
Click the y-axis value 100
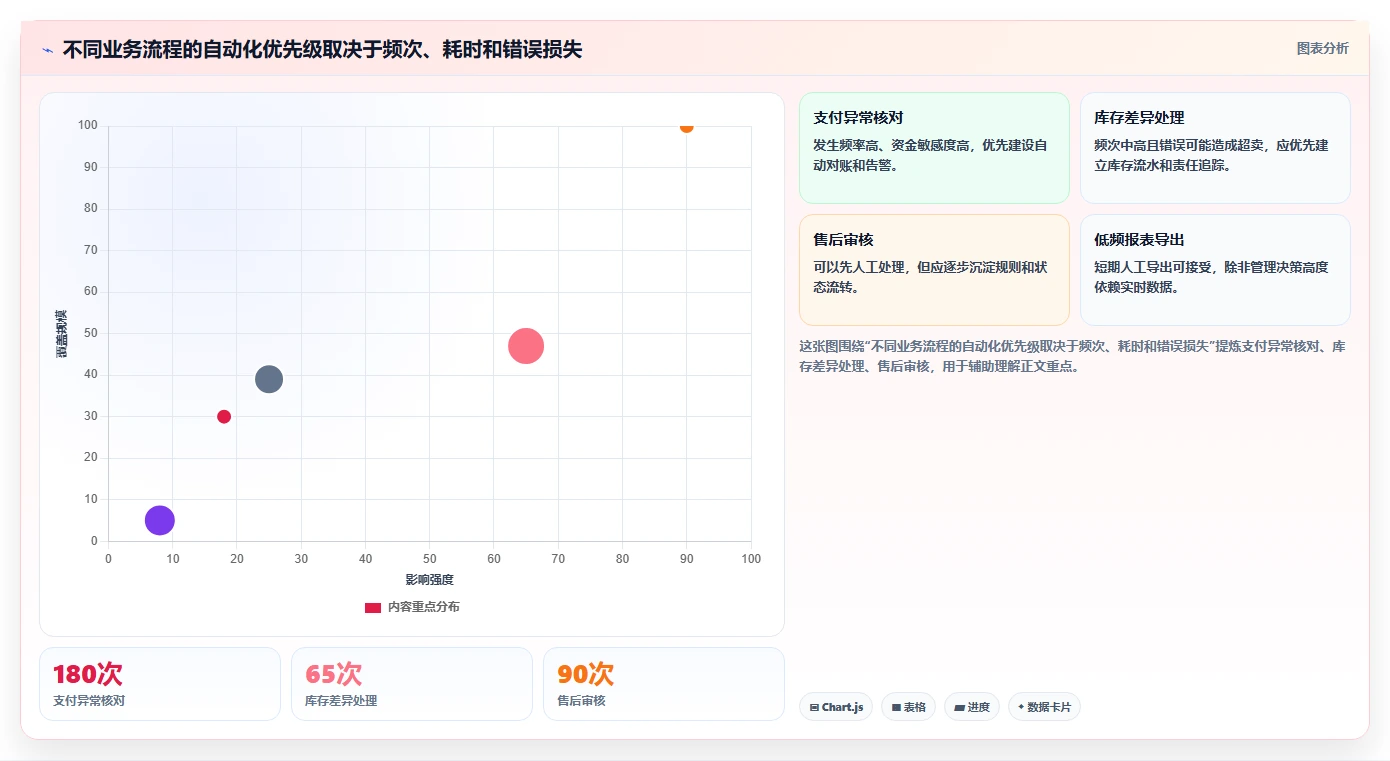tap(88, 125)
